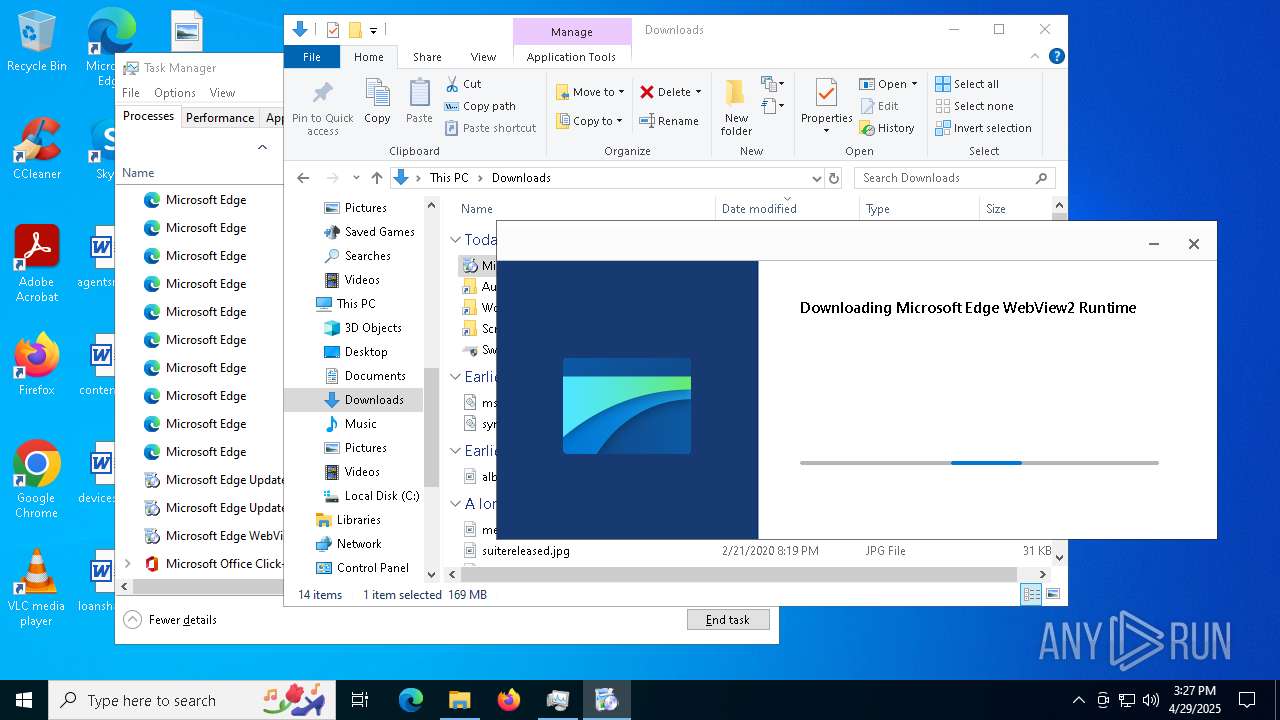Open Task View on taskbar
This screenshot has height=720, width=1280.
point(360,700)
